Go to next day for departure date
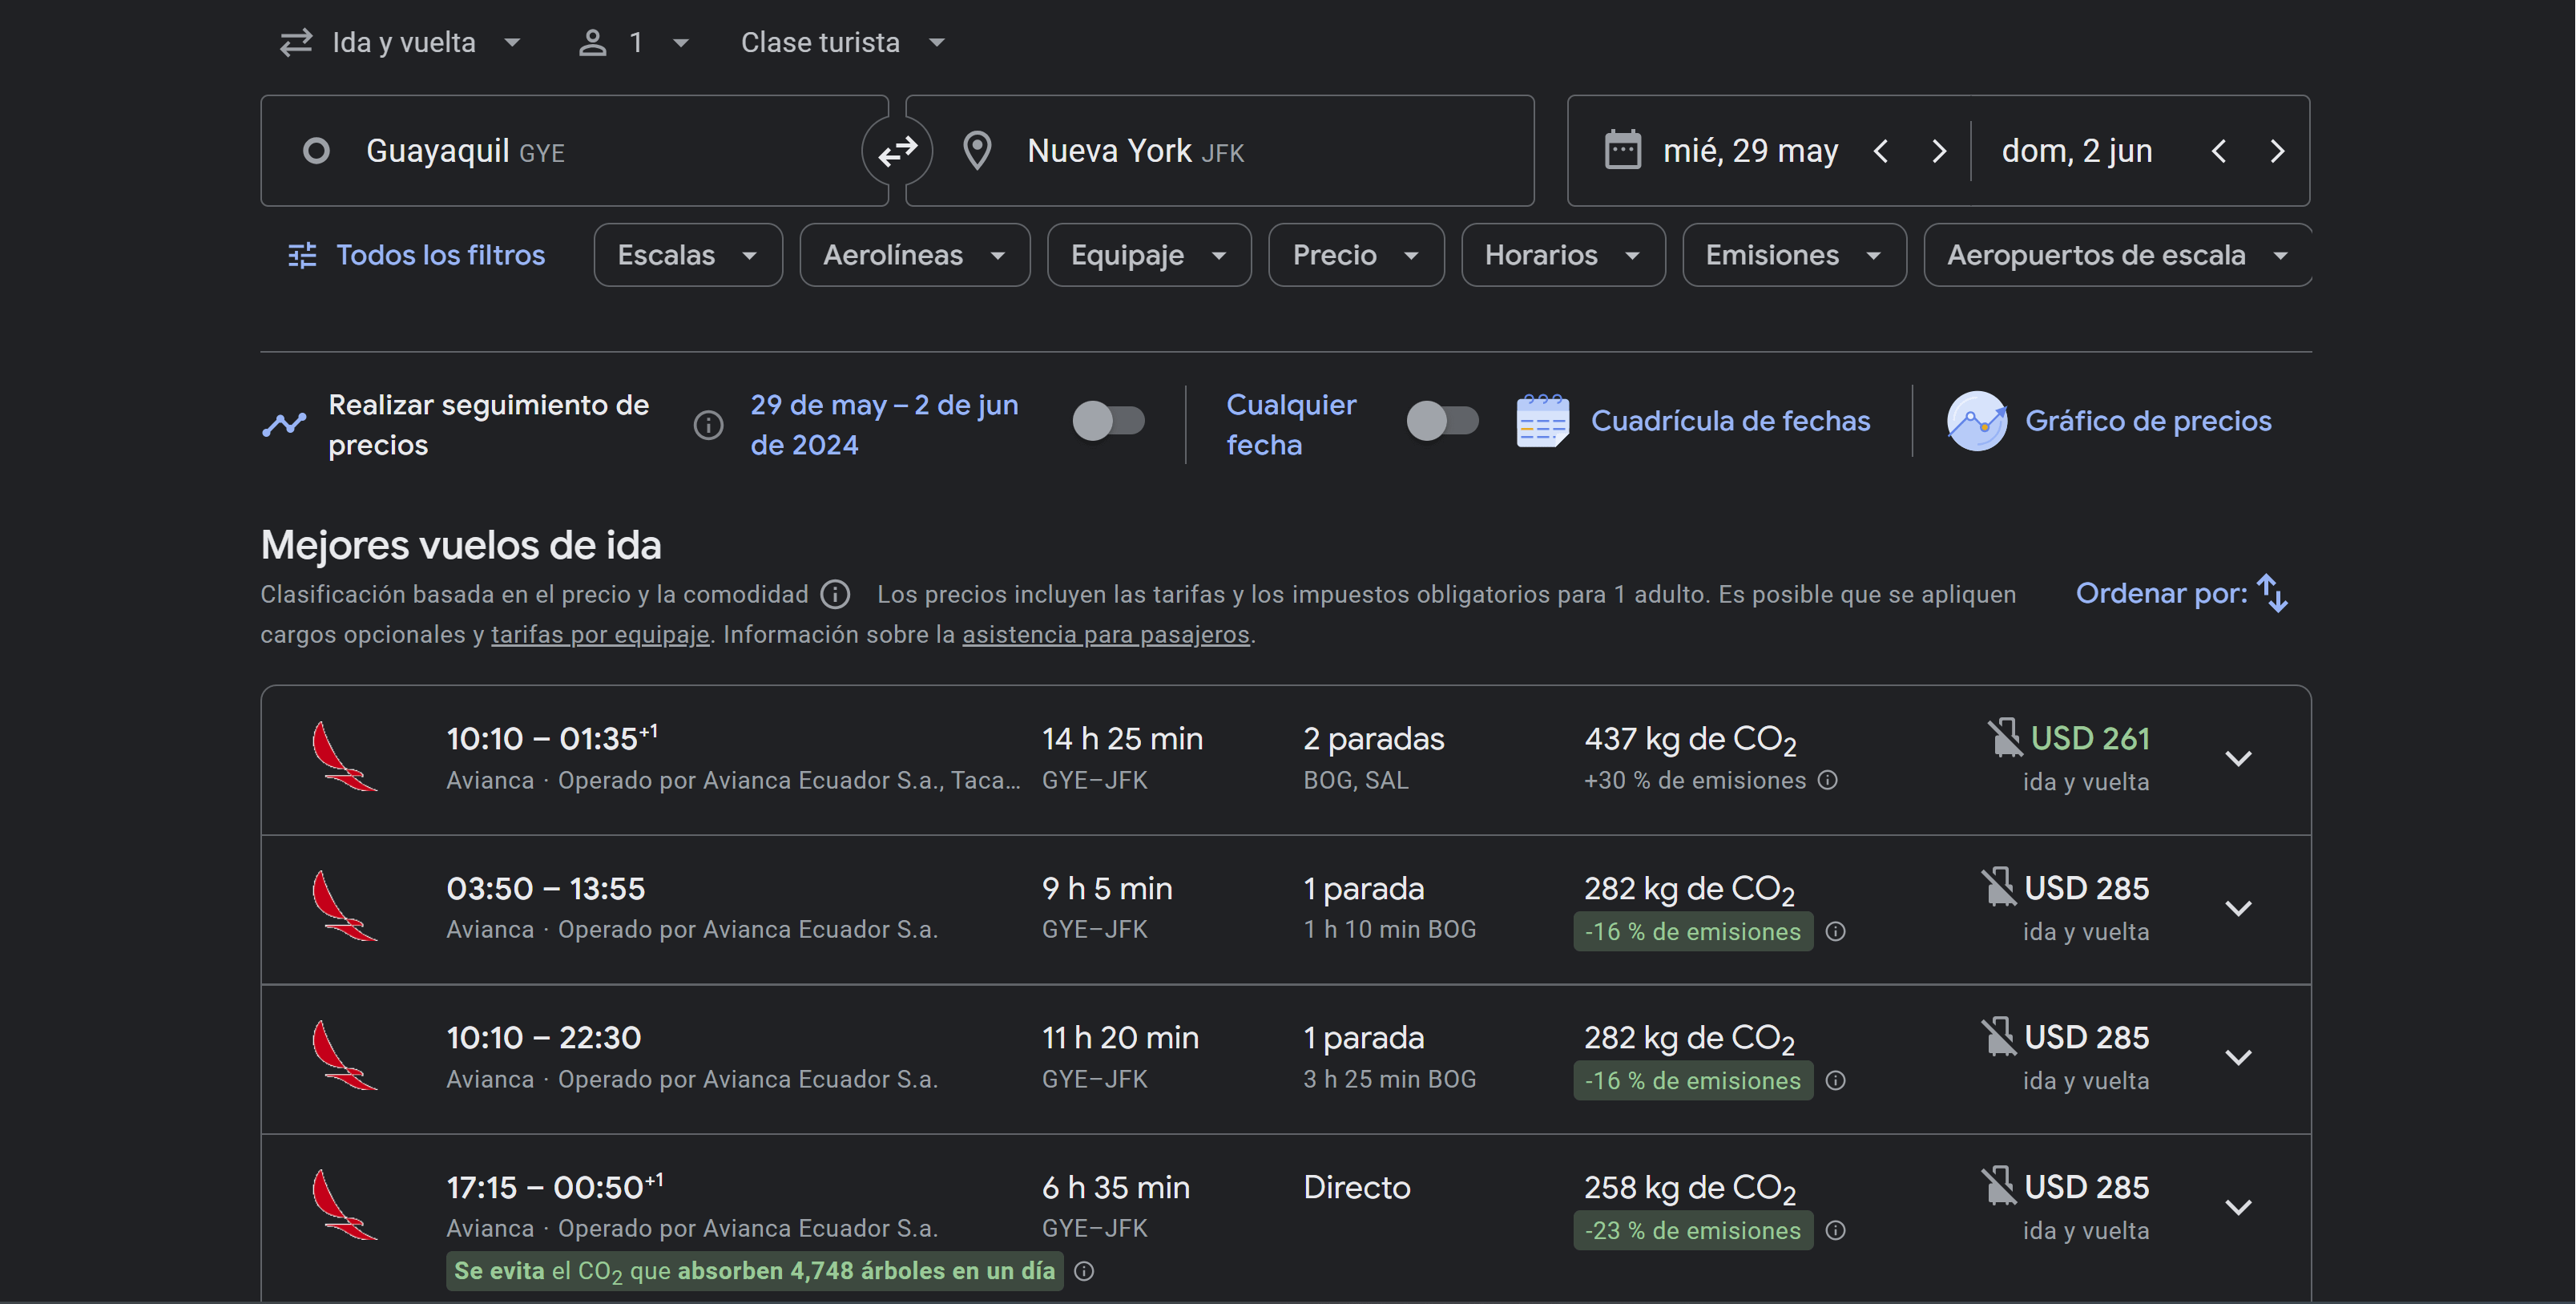The image size is (2576, 1304). pos(1938,151)
